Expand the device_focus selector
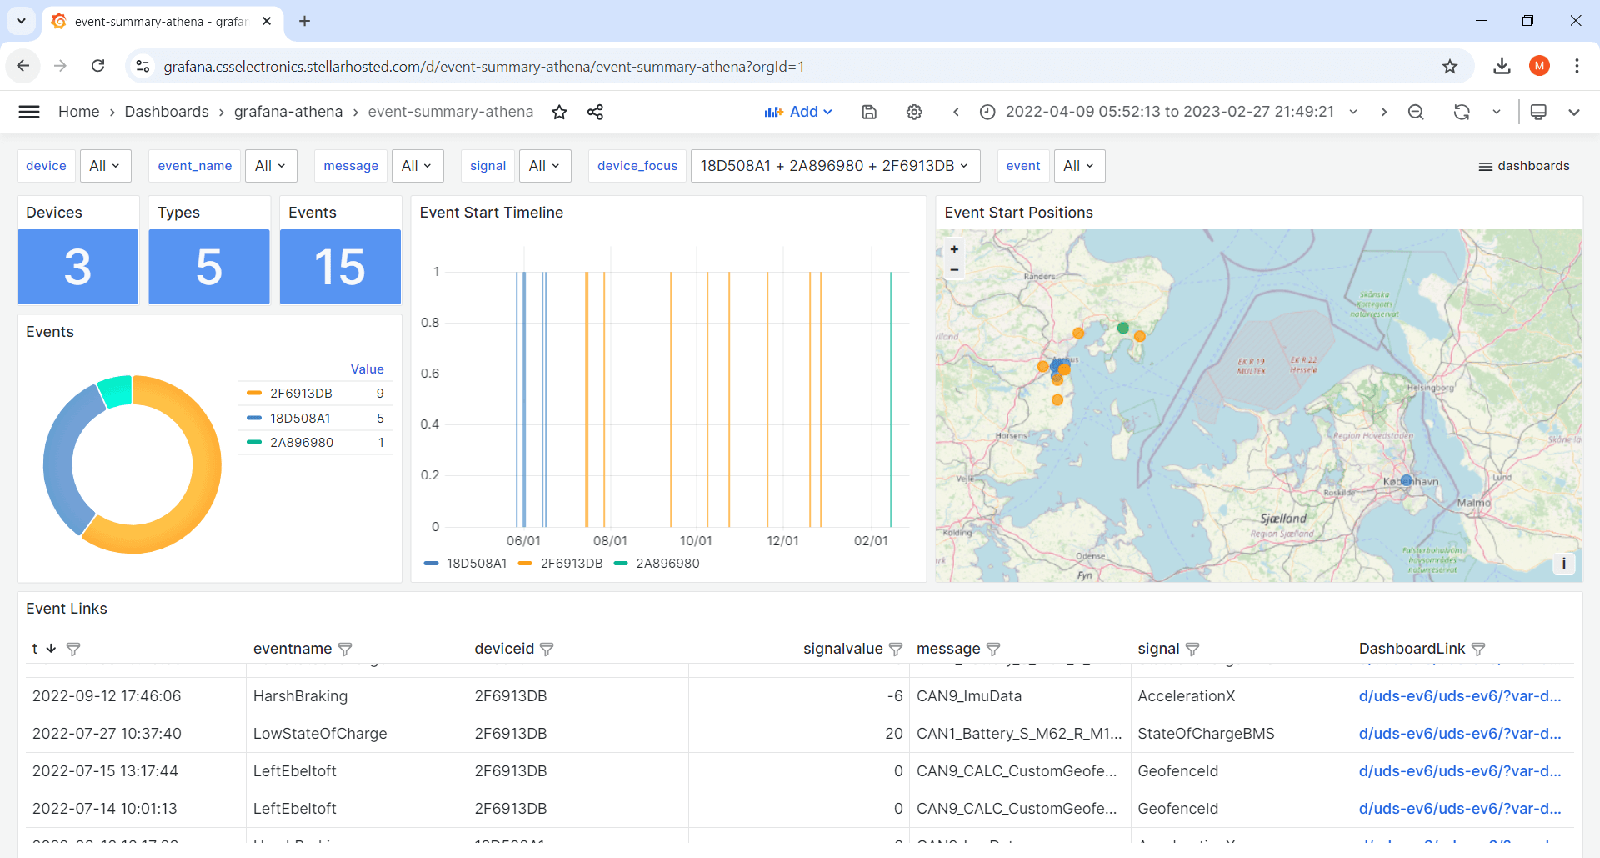This screenshot has width=1600, height=858. pos(835,166)
